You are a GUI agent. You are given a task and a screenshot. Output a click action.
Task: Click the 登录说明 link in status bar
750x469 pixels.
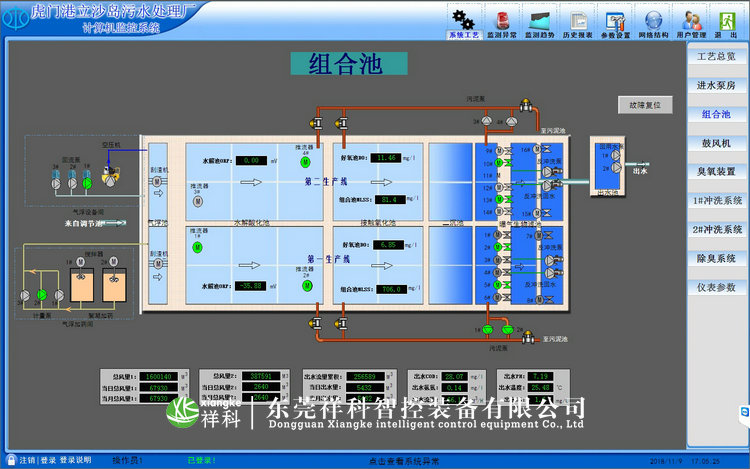[75, 460]
